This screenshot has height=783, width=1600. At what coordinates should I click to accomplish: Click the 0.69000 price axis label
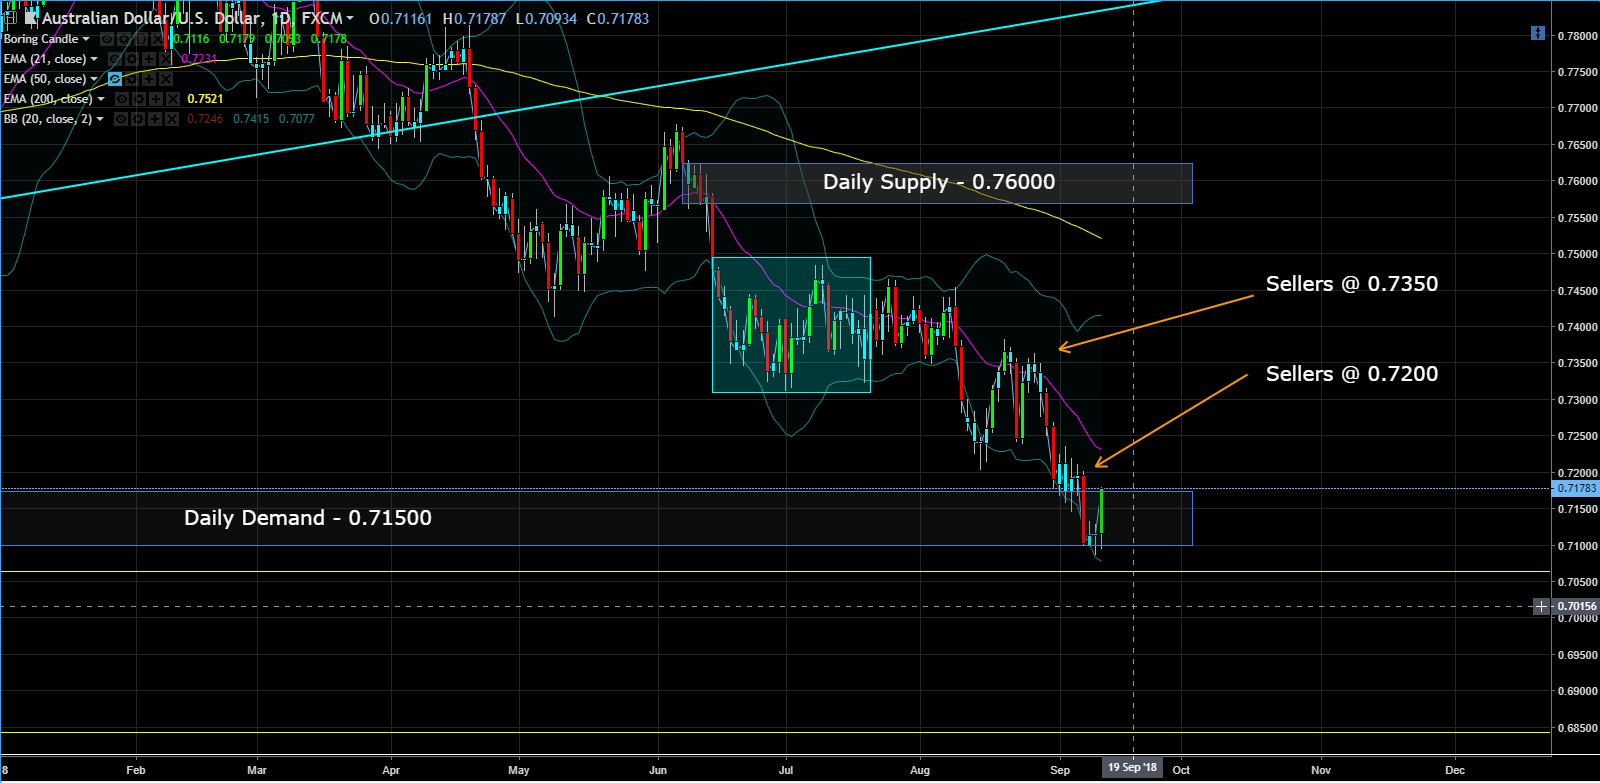click(1577, 691)
